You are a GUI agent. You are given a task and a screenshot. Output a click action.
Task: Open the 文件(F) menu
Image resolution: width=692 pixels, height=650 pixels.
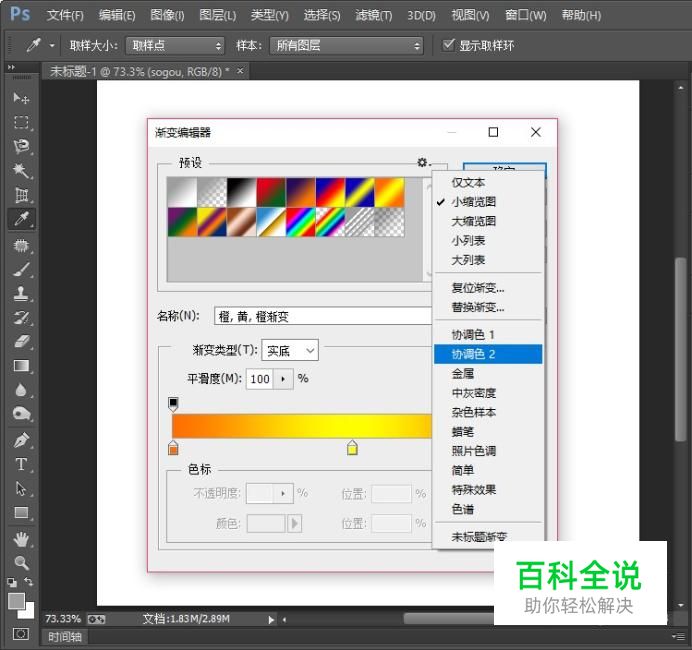coord(65,15)
